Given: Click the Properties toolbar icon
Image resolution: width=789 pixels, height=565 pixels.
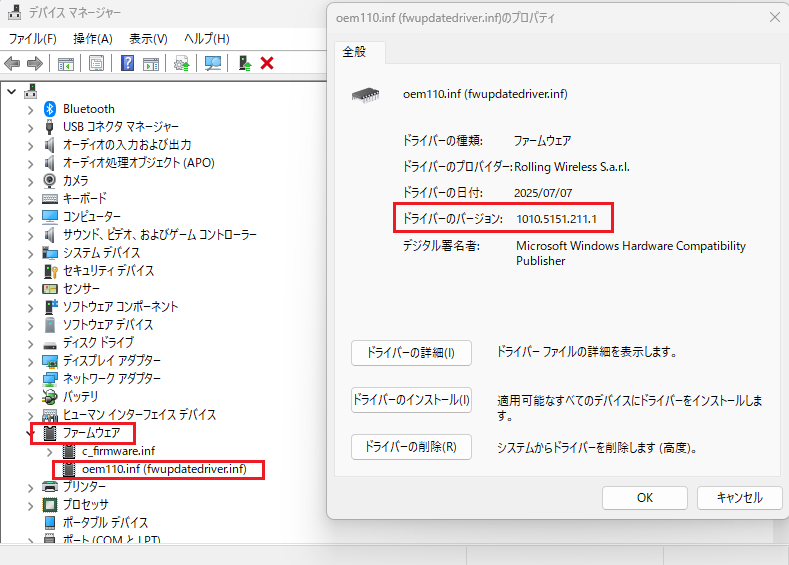Looking at the screenshot, I should [96, 63].
